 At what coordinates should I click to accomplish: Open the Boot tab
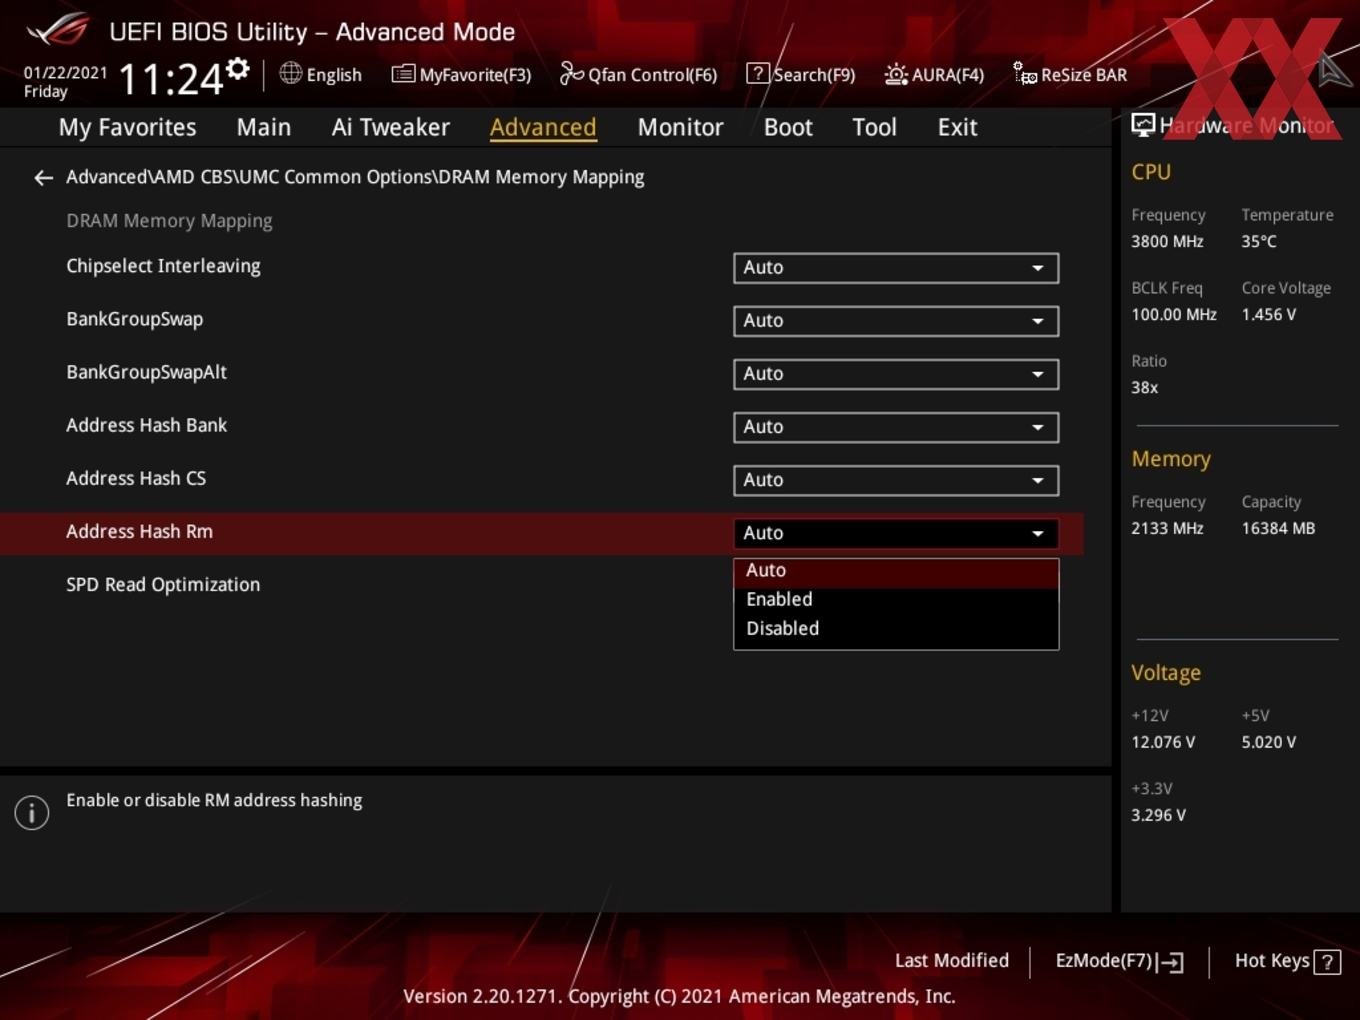click(788, 128)
